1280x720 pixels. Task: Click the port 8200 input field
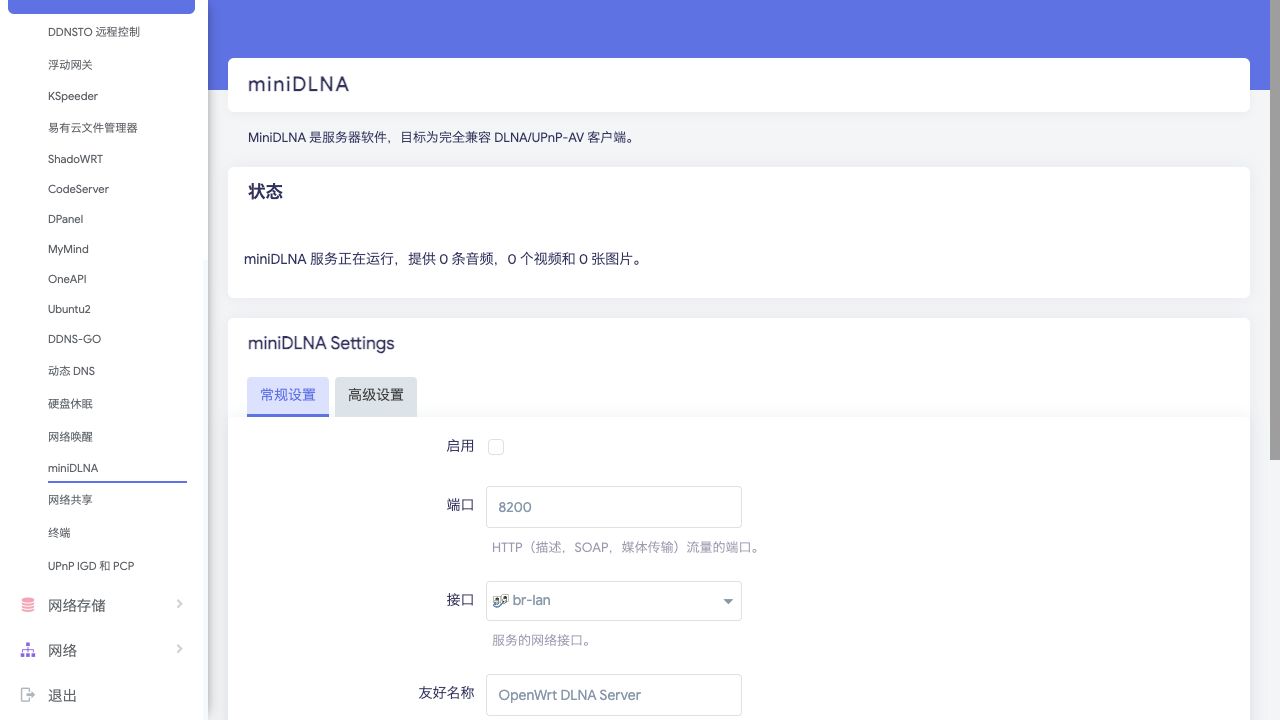(x=614, y=507)
